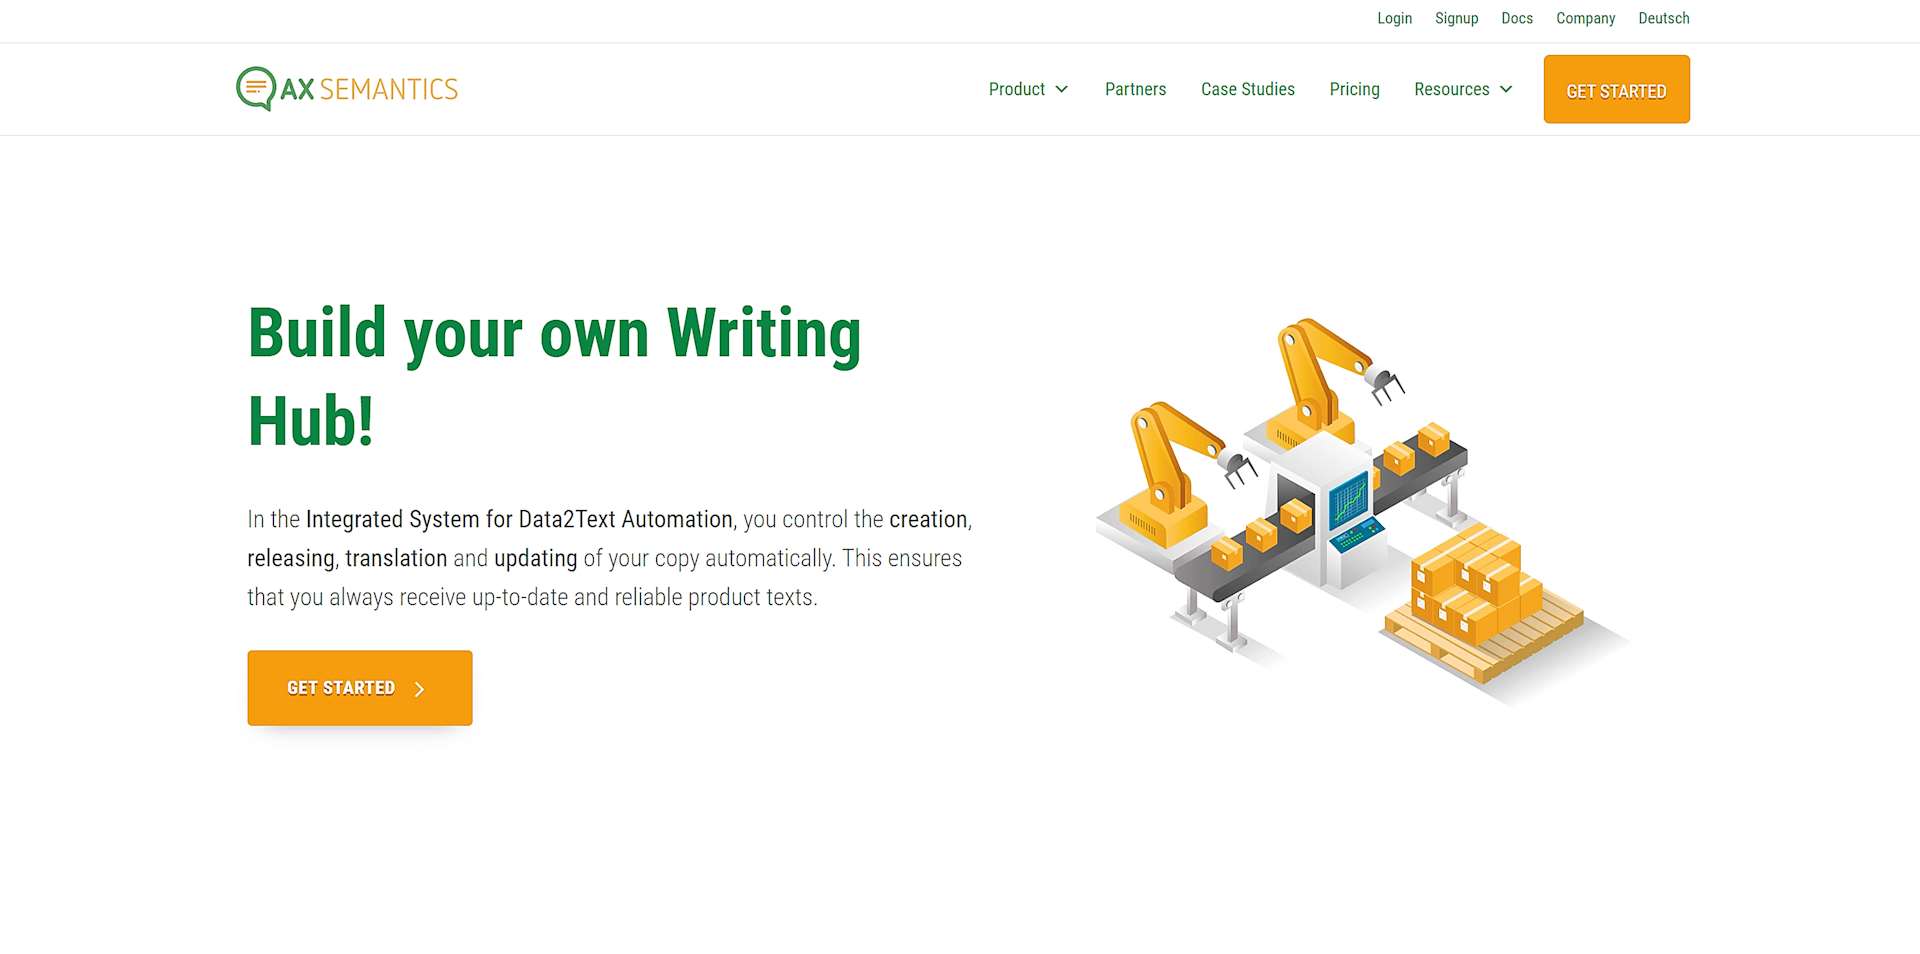View the Pricing page

click(1354, 89)
